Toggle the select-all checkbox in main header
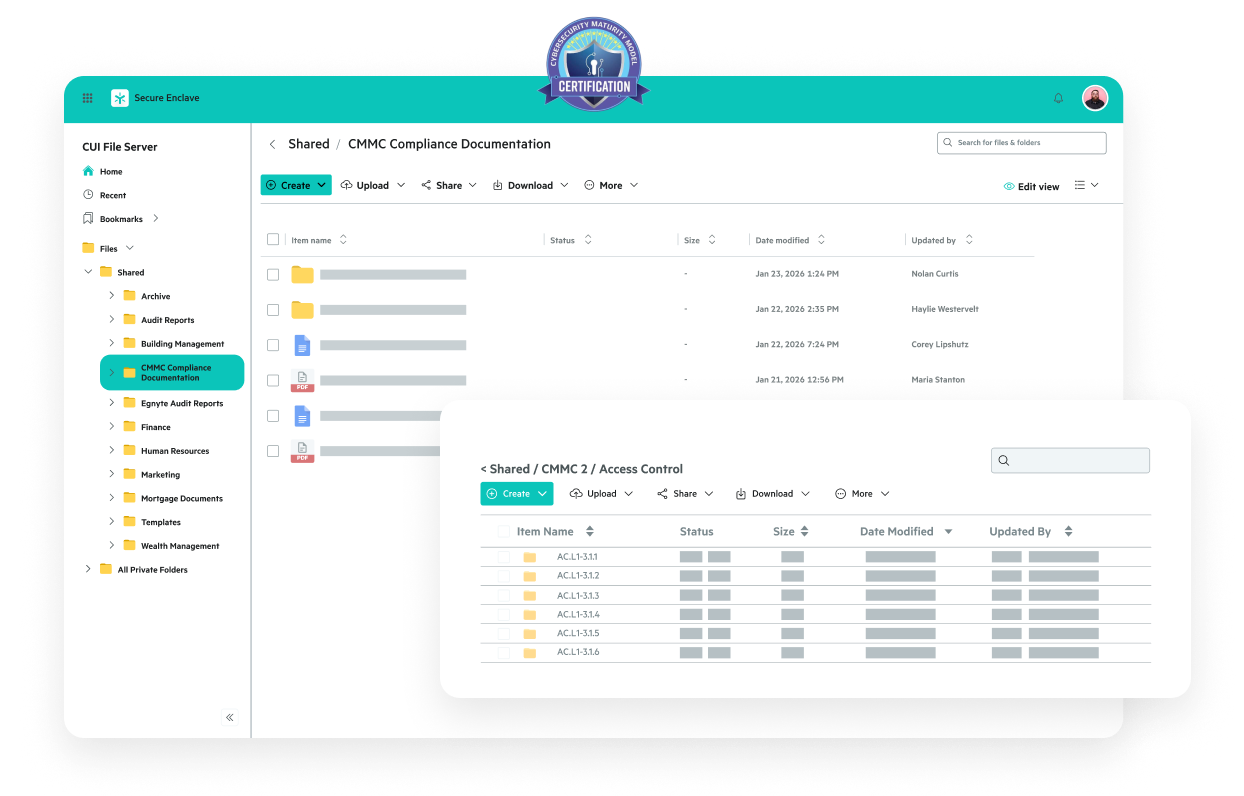 coord(273,239)
